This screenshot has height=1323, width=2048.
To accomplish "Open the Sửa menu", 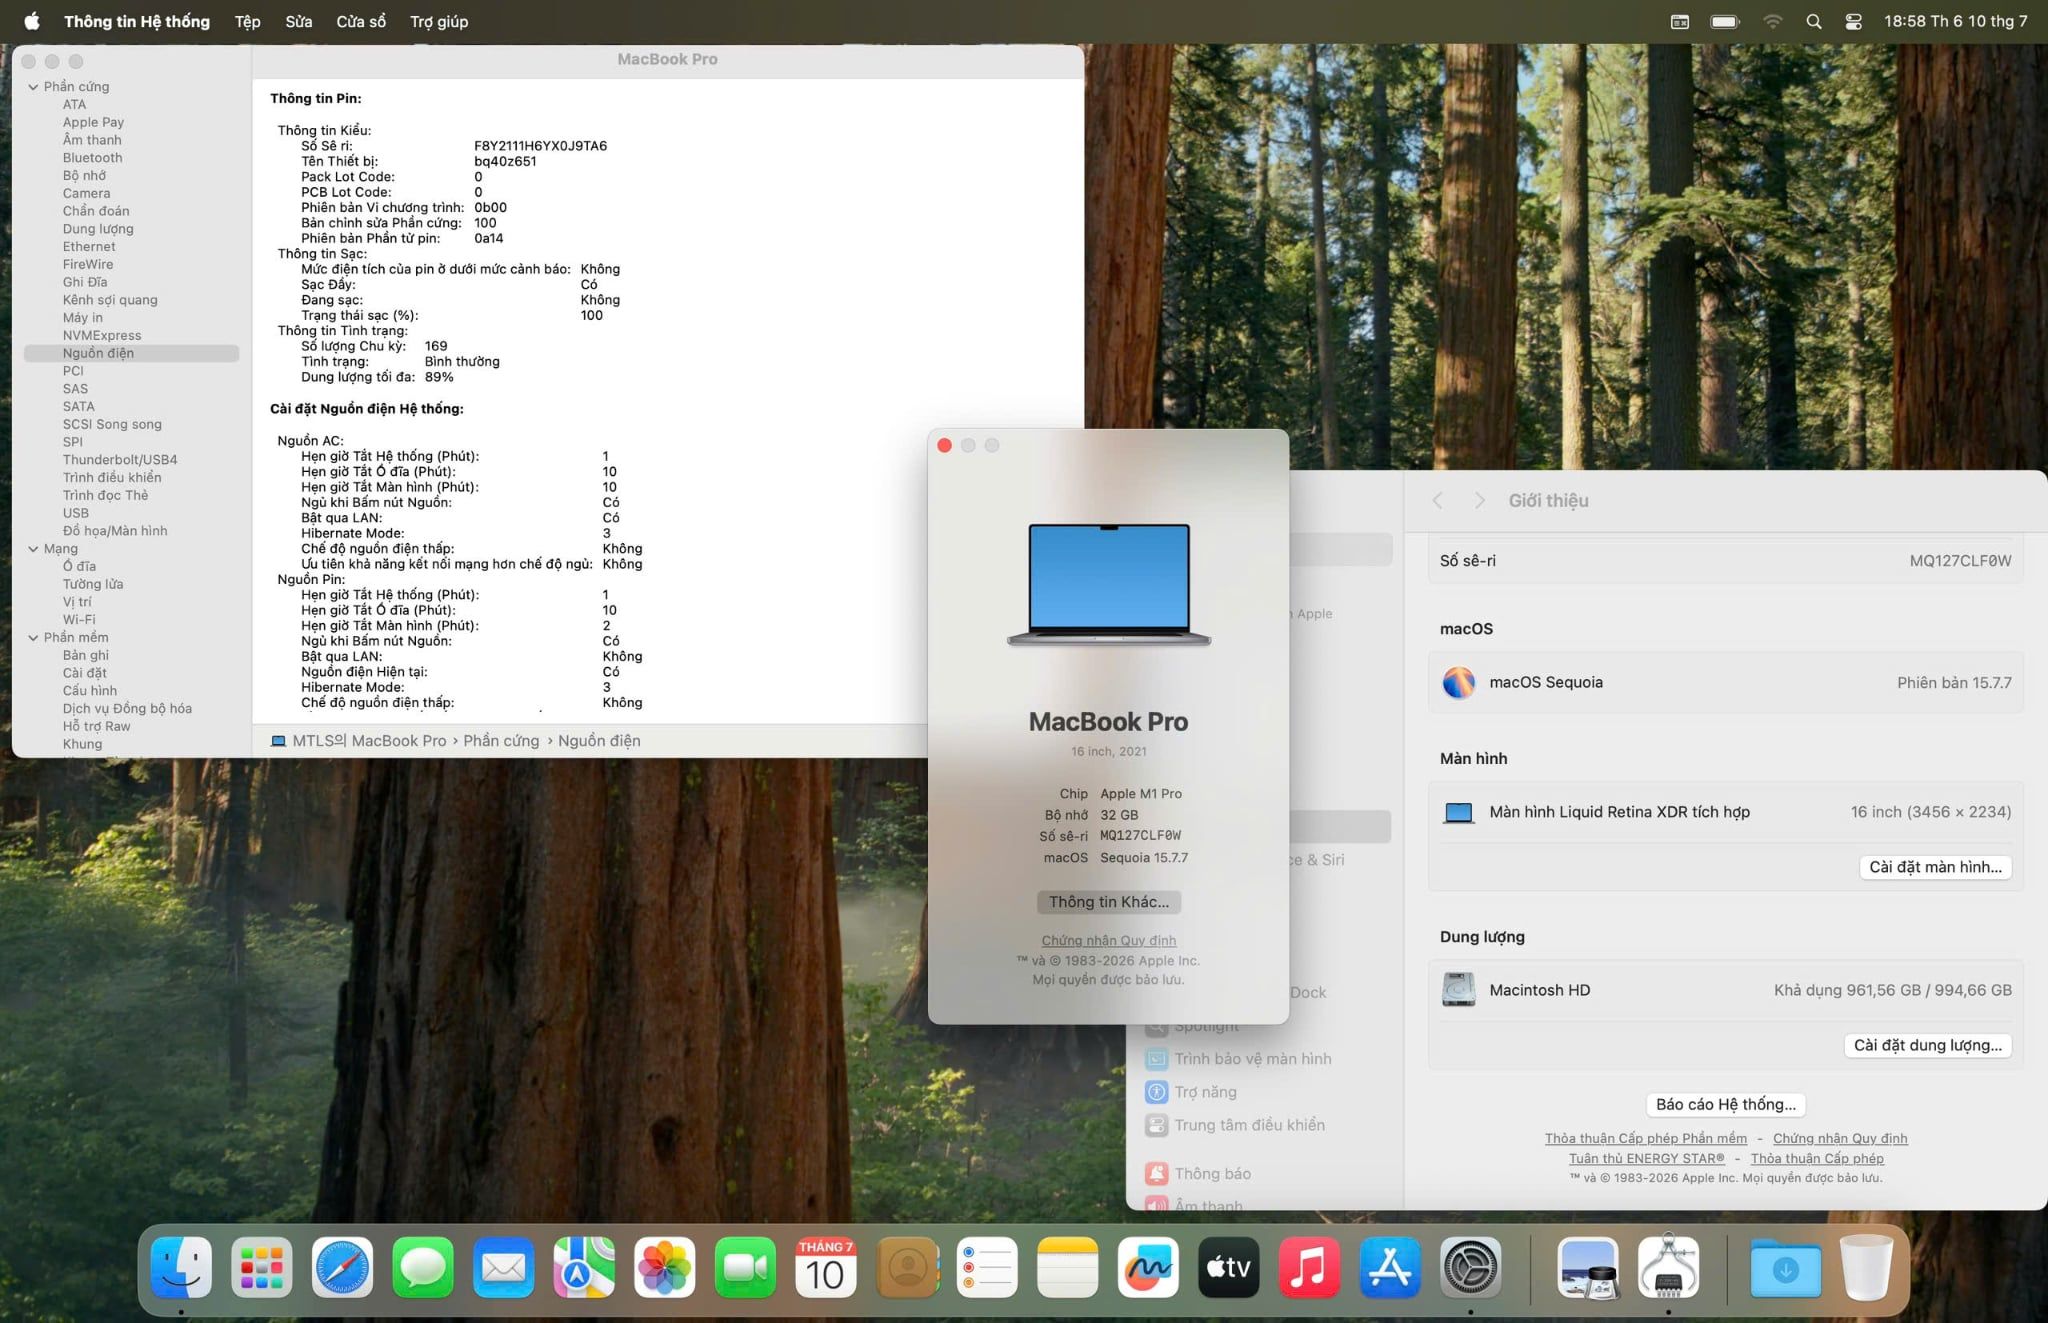I will pos(299,21).
